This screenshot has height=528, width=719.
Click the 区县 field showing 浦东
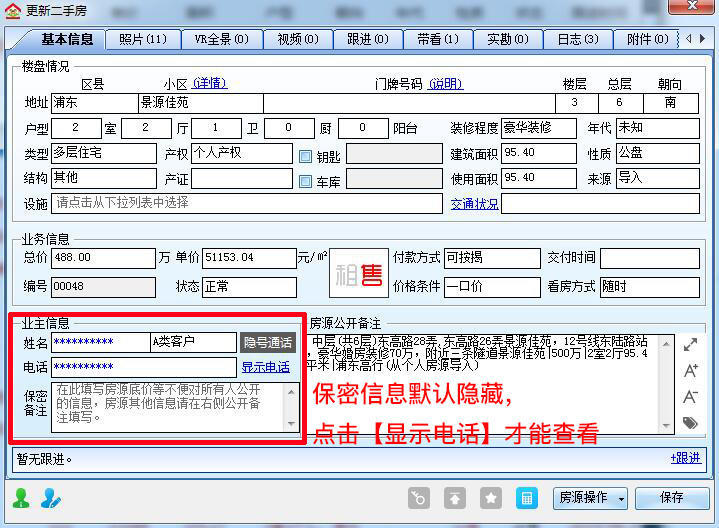pyautogui.click(x=94, y=103)
